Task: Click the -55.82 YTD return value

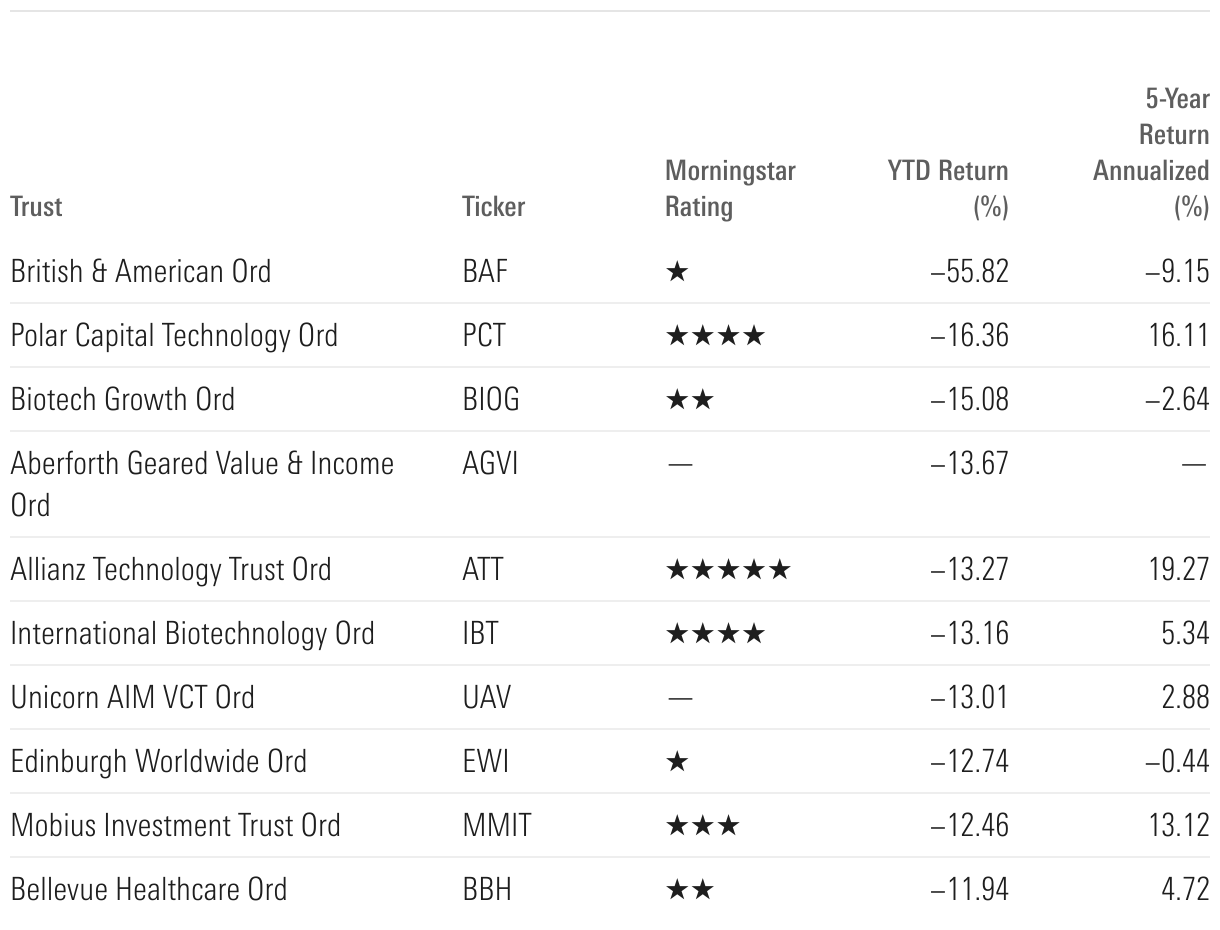Action: click(969, 271)
